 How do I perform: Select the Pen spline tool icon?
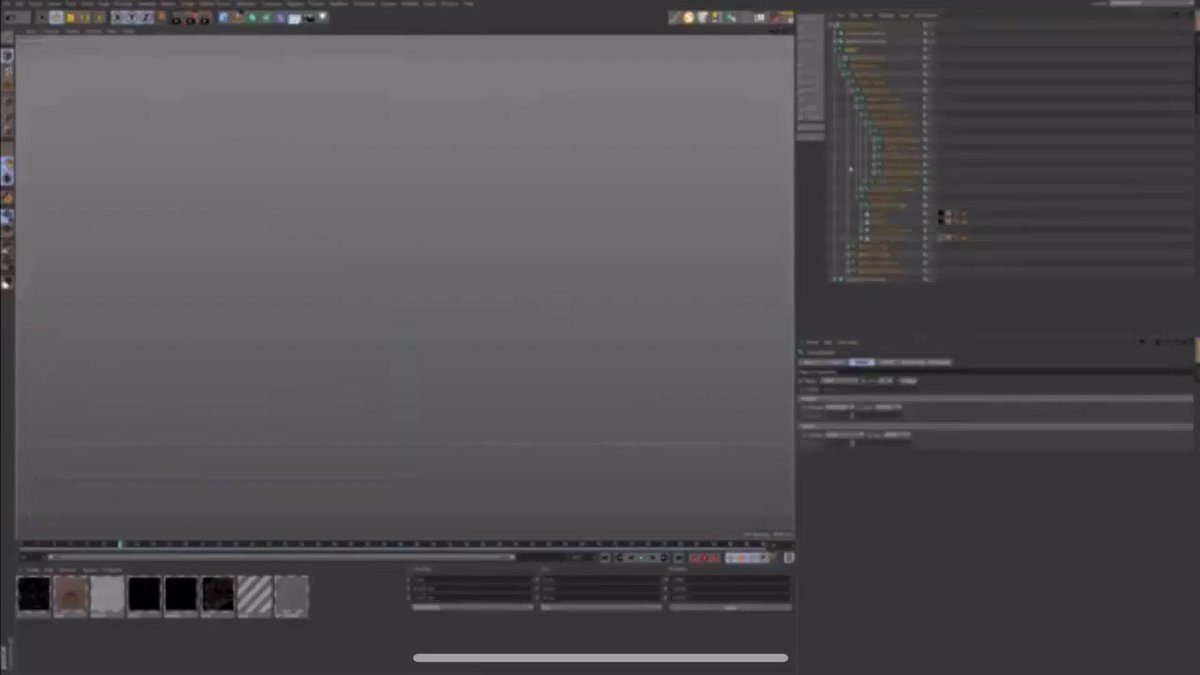237,18
